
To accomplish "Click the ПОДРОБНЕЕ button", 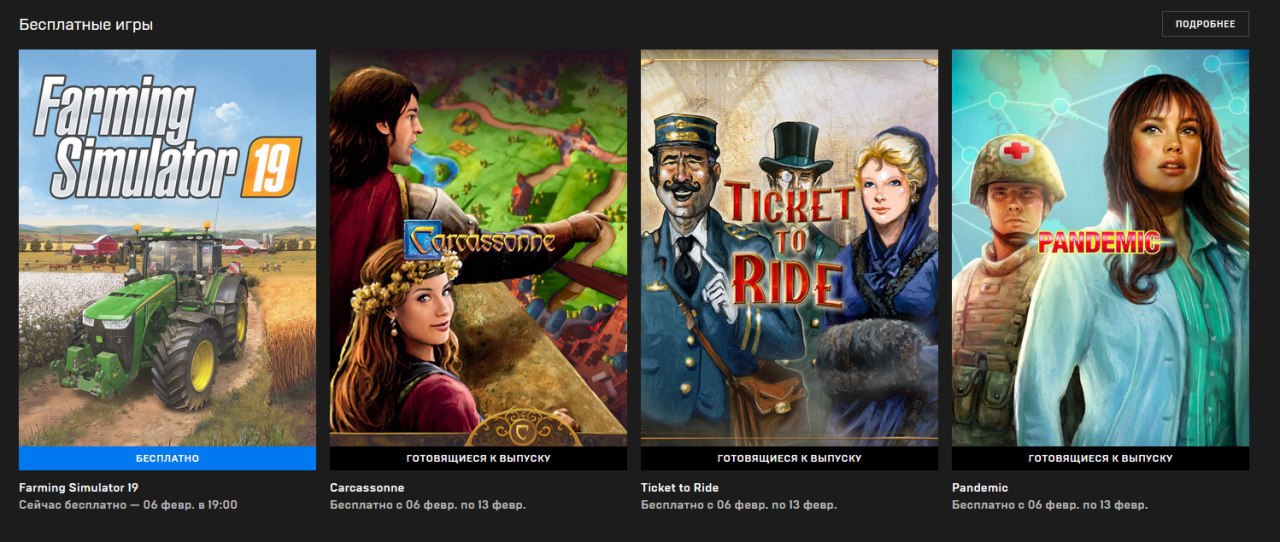I will tap(1205, 24).
